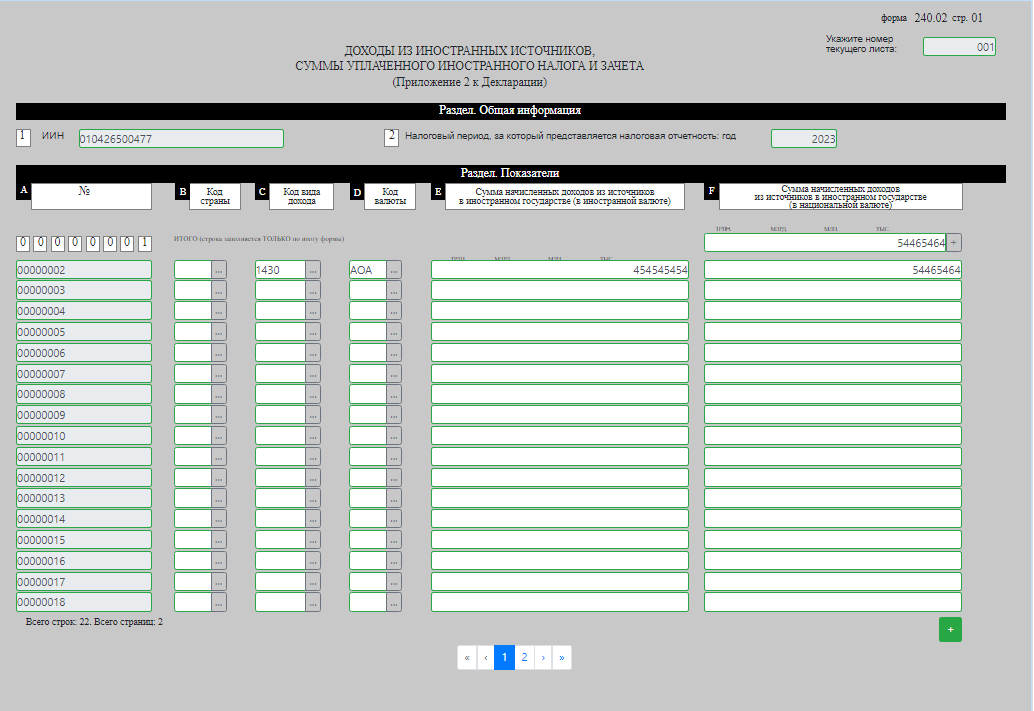Click foreign currency amount field 454545454

coord(560,270)
